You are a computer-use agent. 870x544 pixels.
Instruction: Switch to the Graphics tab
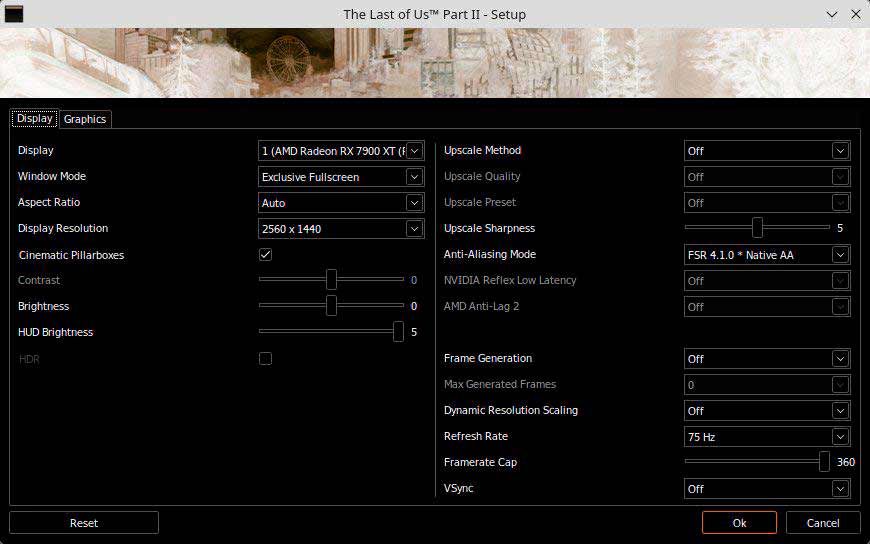[x=85, y=119]
